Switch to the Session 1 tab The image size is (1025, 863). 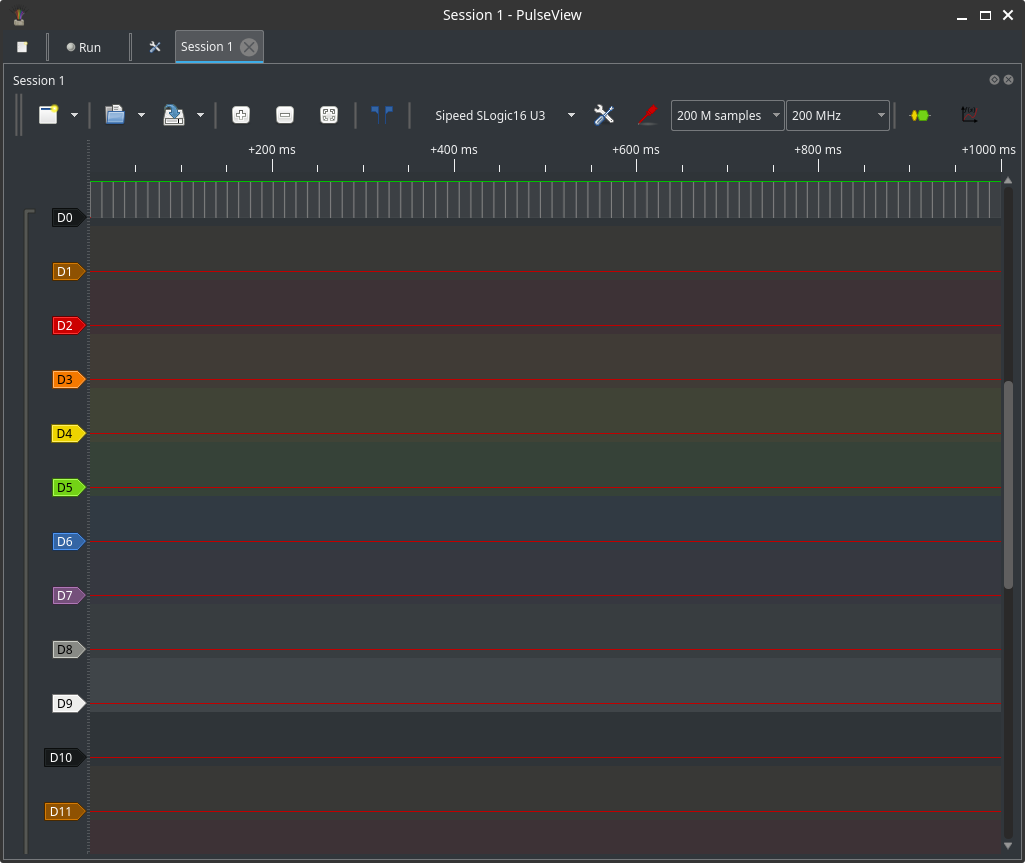207,47
